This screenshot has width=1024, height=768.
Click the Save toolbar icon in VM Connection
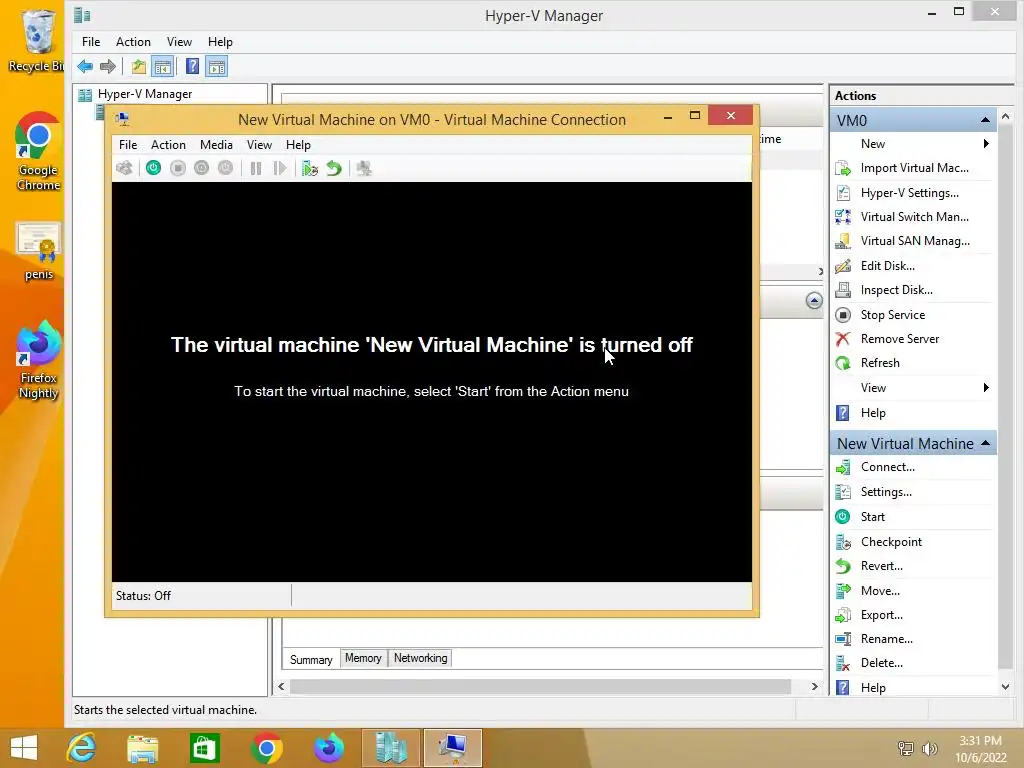pyautogui.click(x=225, y=168)
